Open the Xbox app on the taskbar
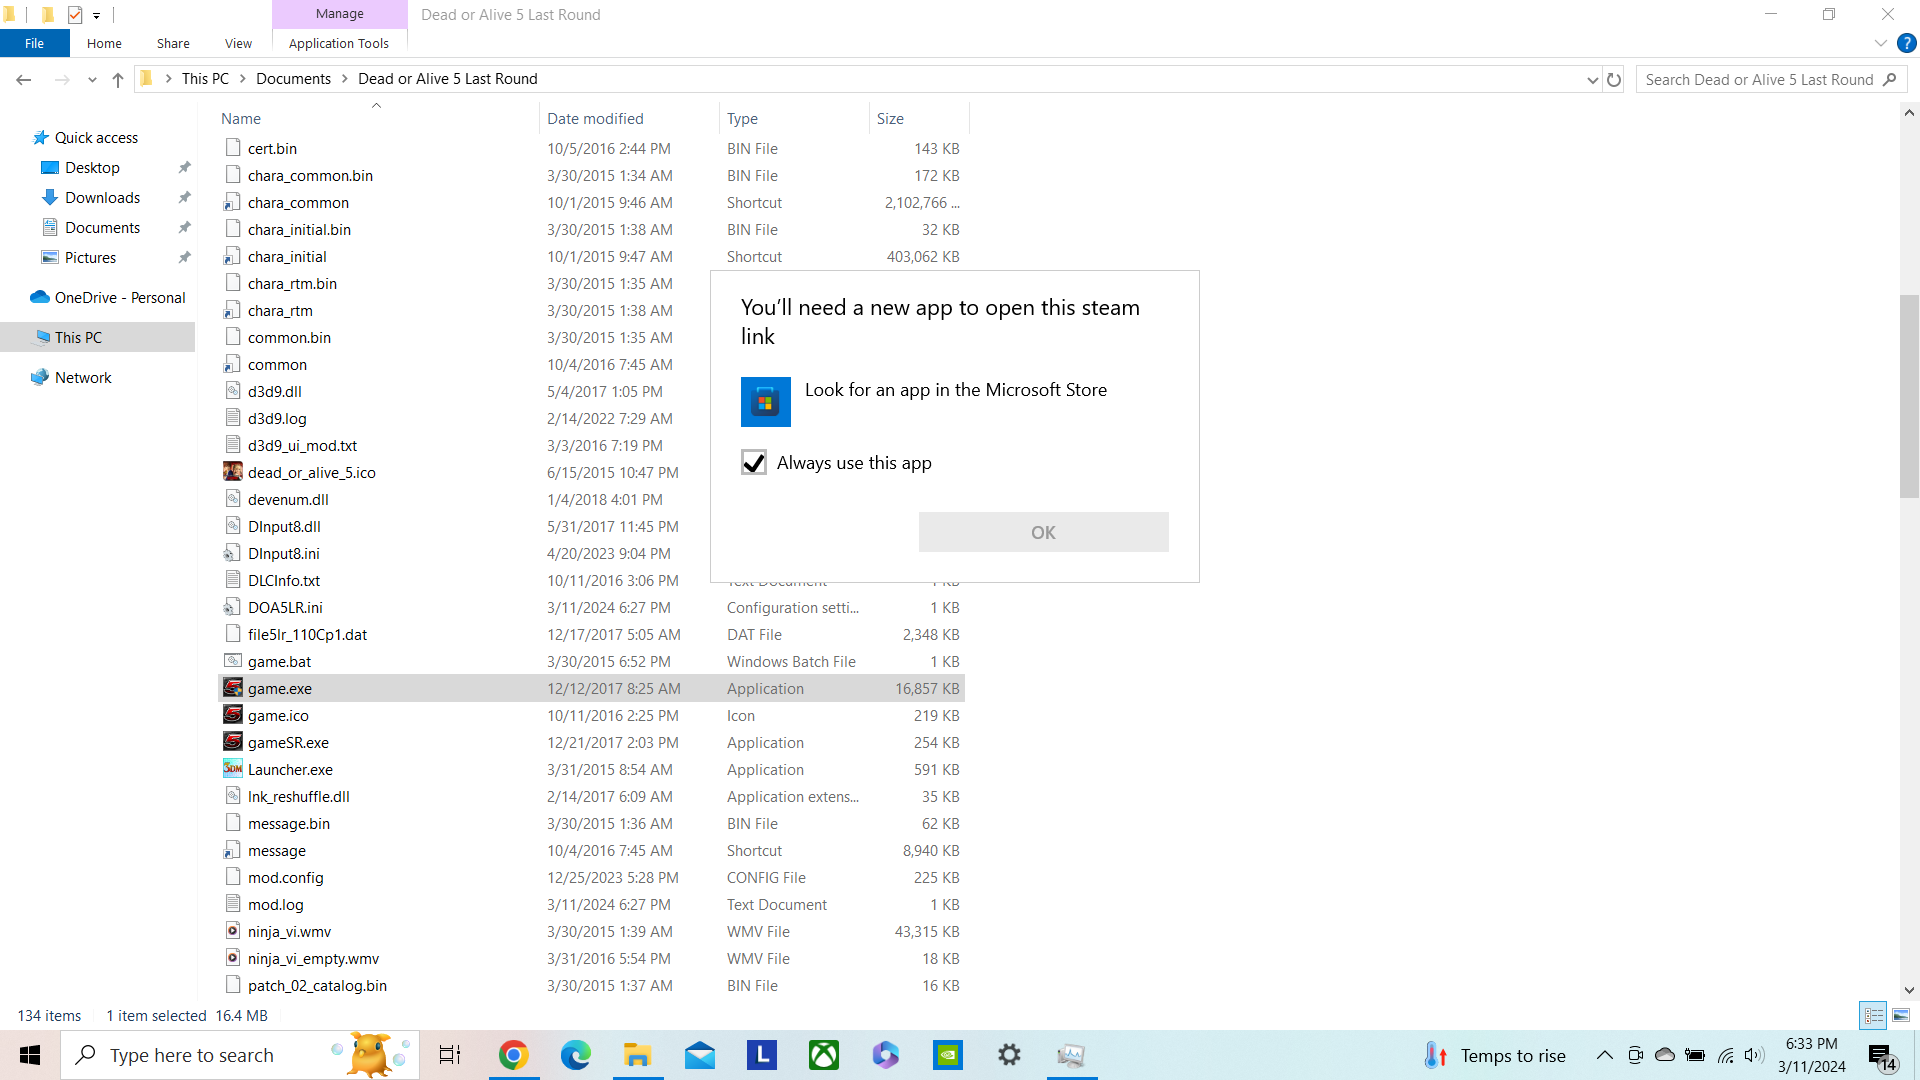 [x=824, y=1055]
